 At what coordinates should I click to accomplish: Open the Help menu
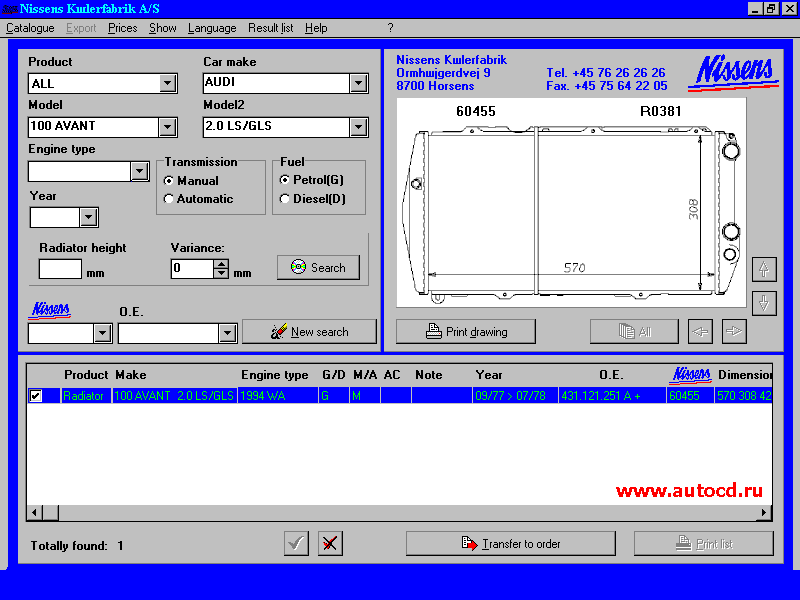[316, 28]
